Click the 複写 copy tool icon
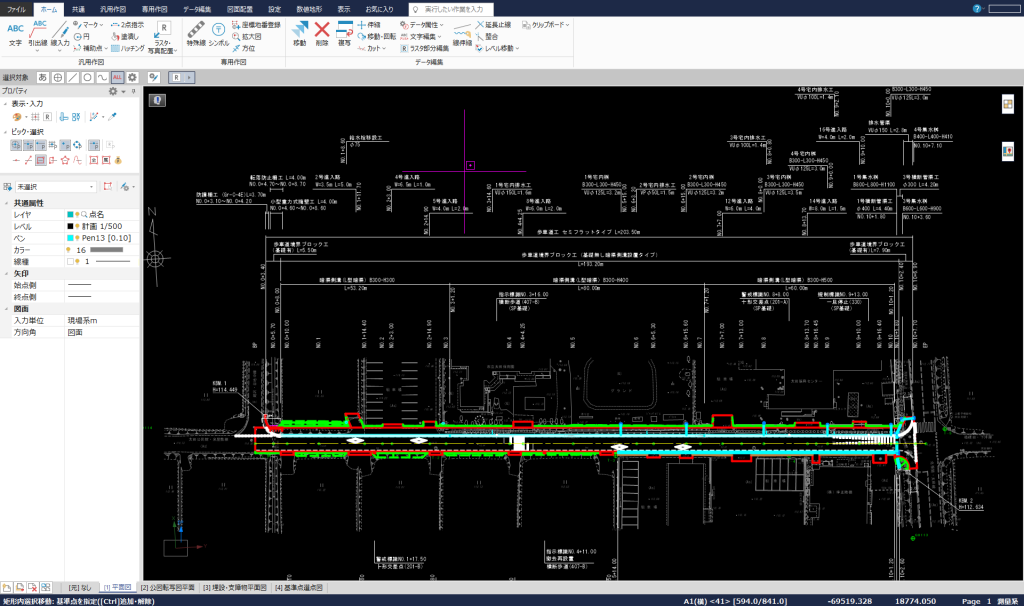1024x606 pixels. [x=344, y=33]
